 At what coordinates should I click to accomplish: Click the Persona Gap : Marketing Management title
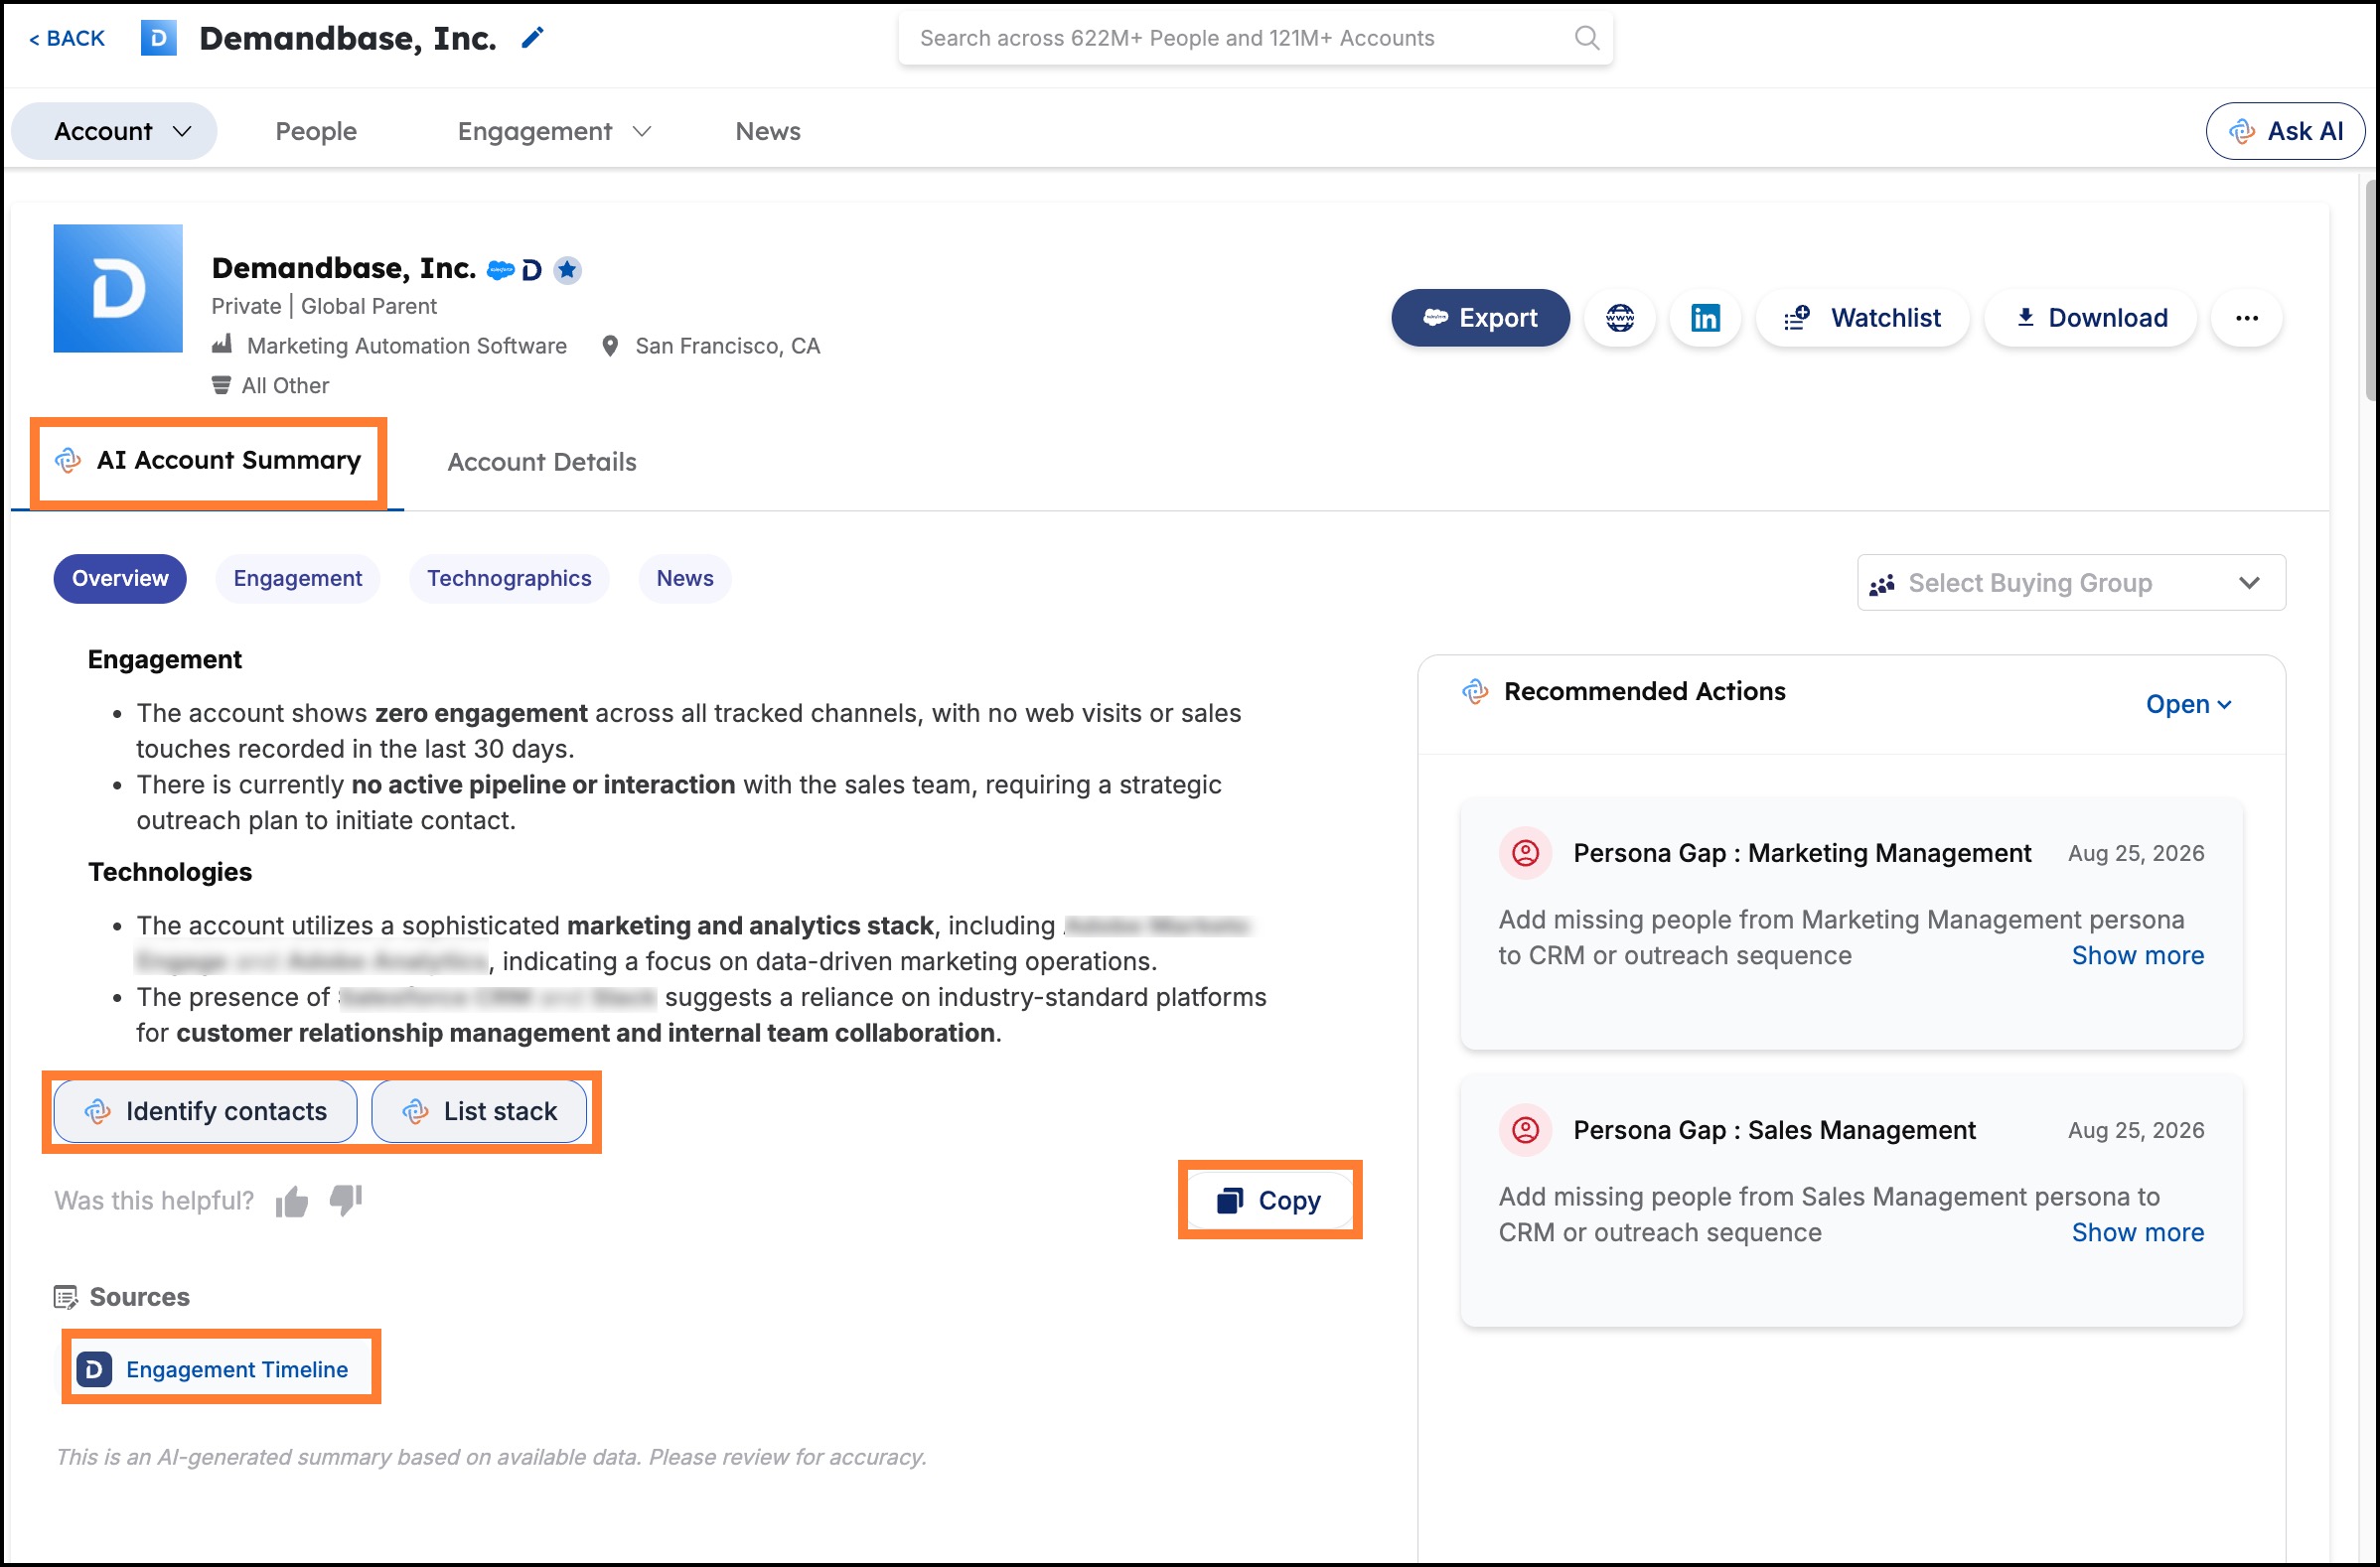[1802, 853]
